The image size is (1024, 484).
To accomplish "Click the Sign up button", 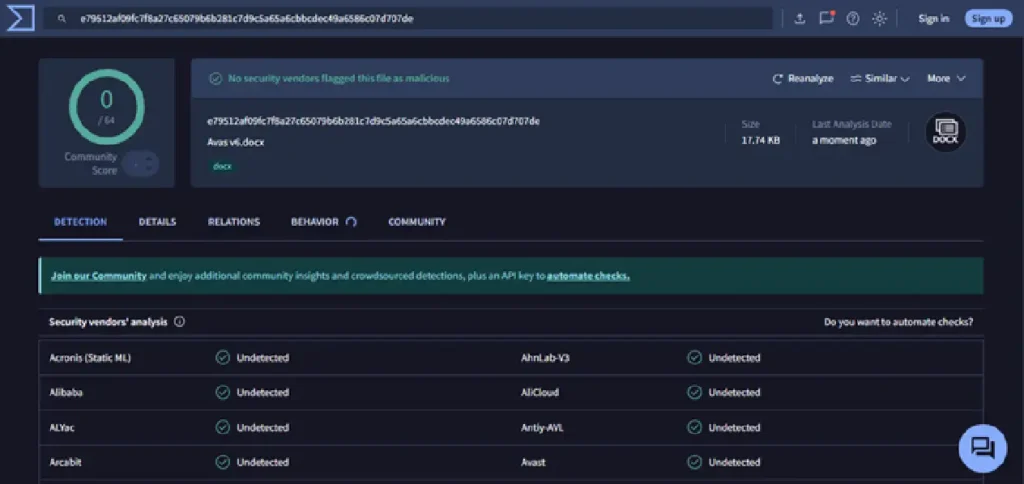I will point(989,19).
